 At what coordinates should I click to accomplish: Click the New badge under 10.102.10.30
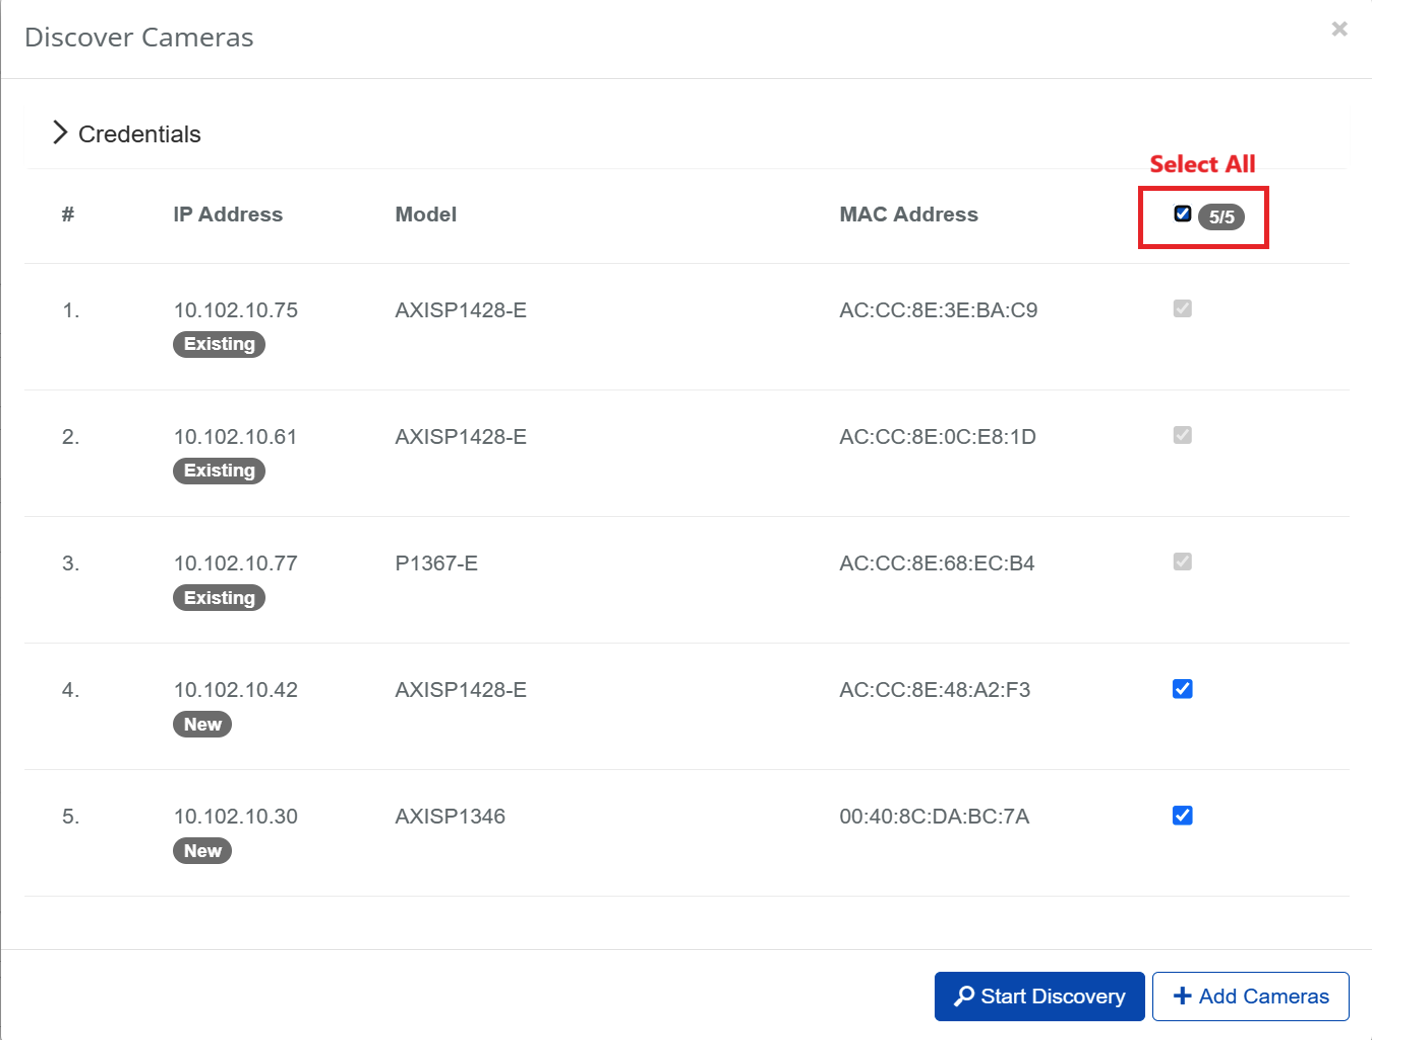click(x=202, y=851)
